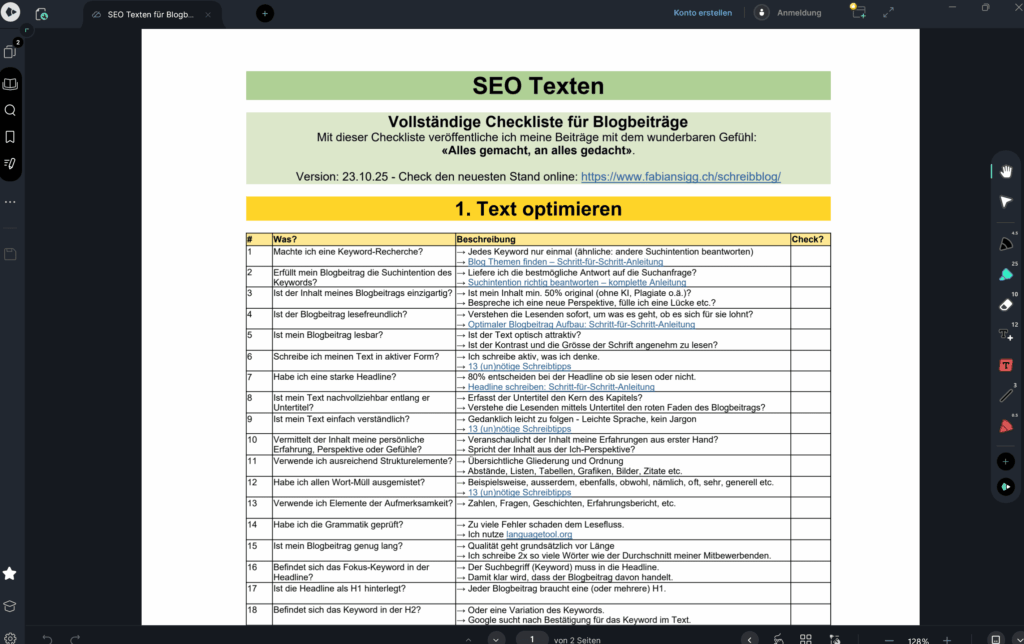
Task: Open Blog Themen finden anleitung link
Action: [566, 262]
